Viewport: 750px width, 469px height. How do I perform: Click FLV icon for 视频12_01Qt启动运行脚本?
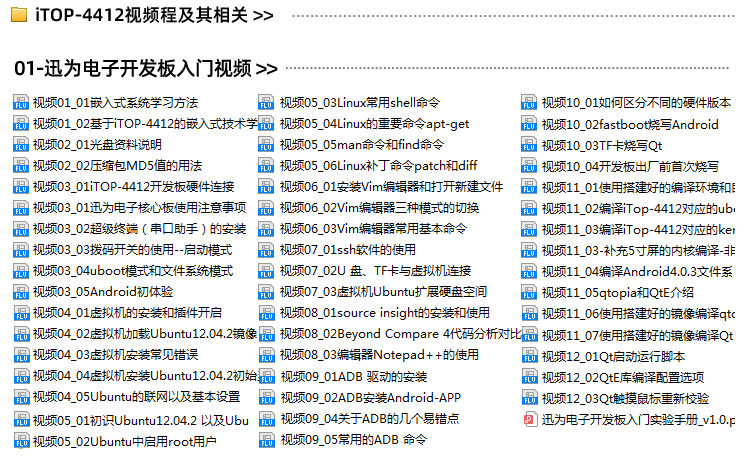click(x=529, y=356)
